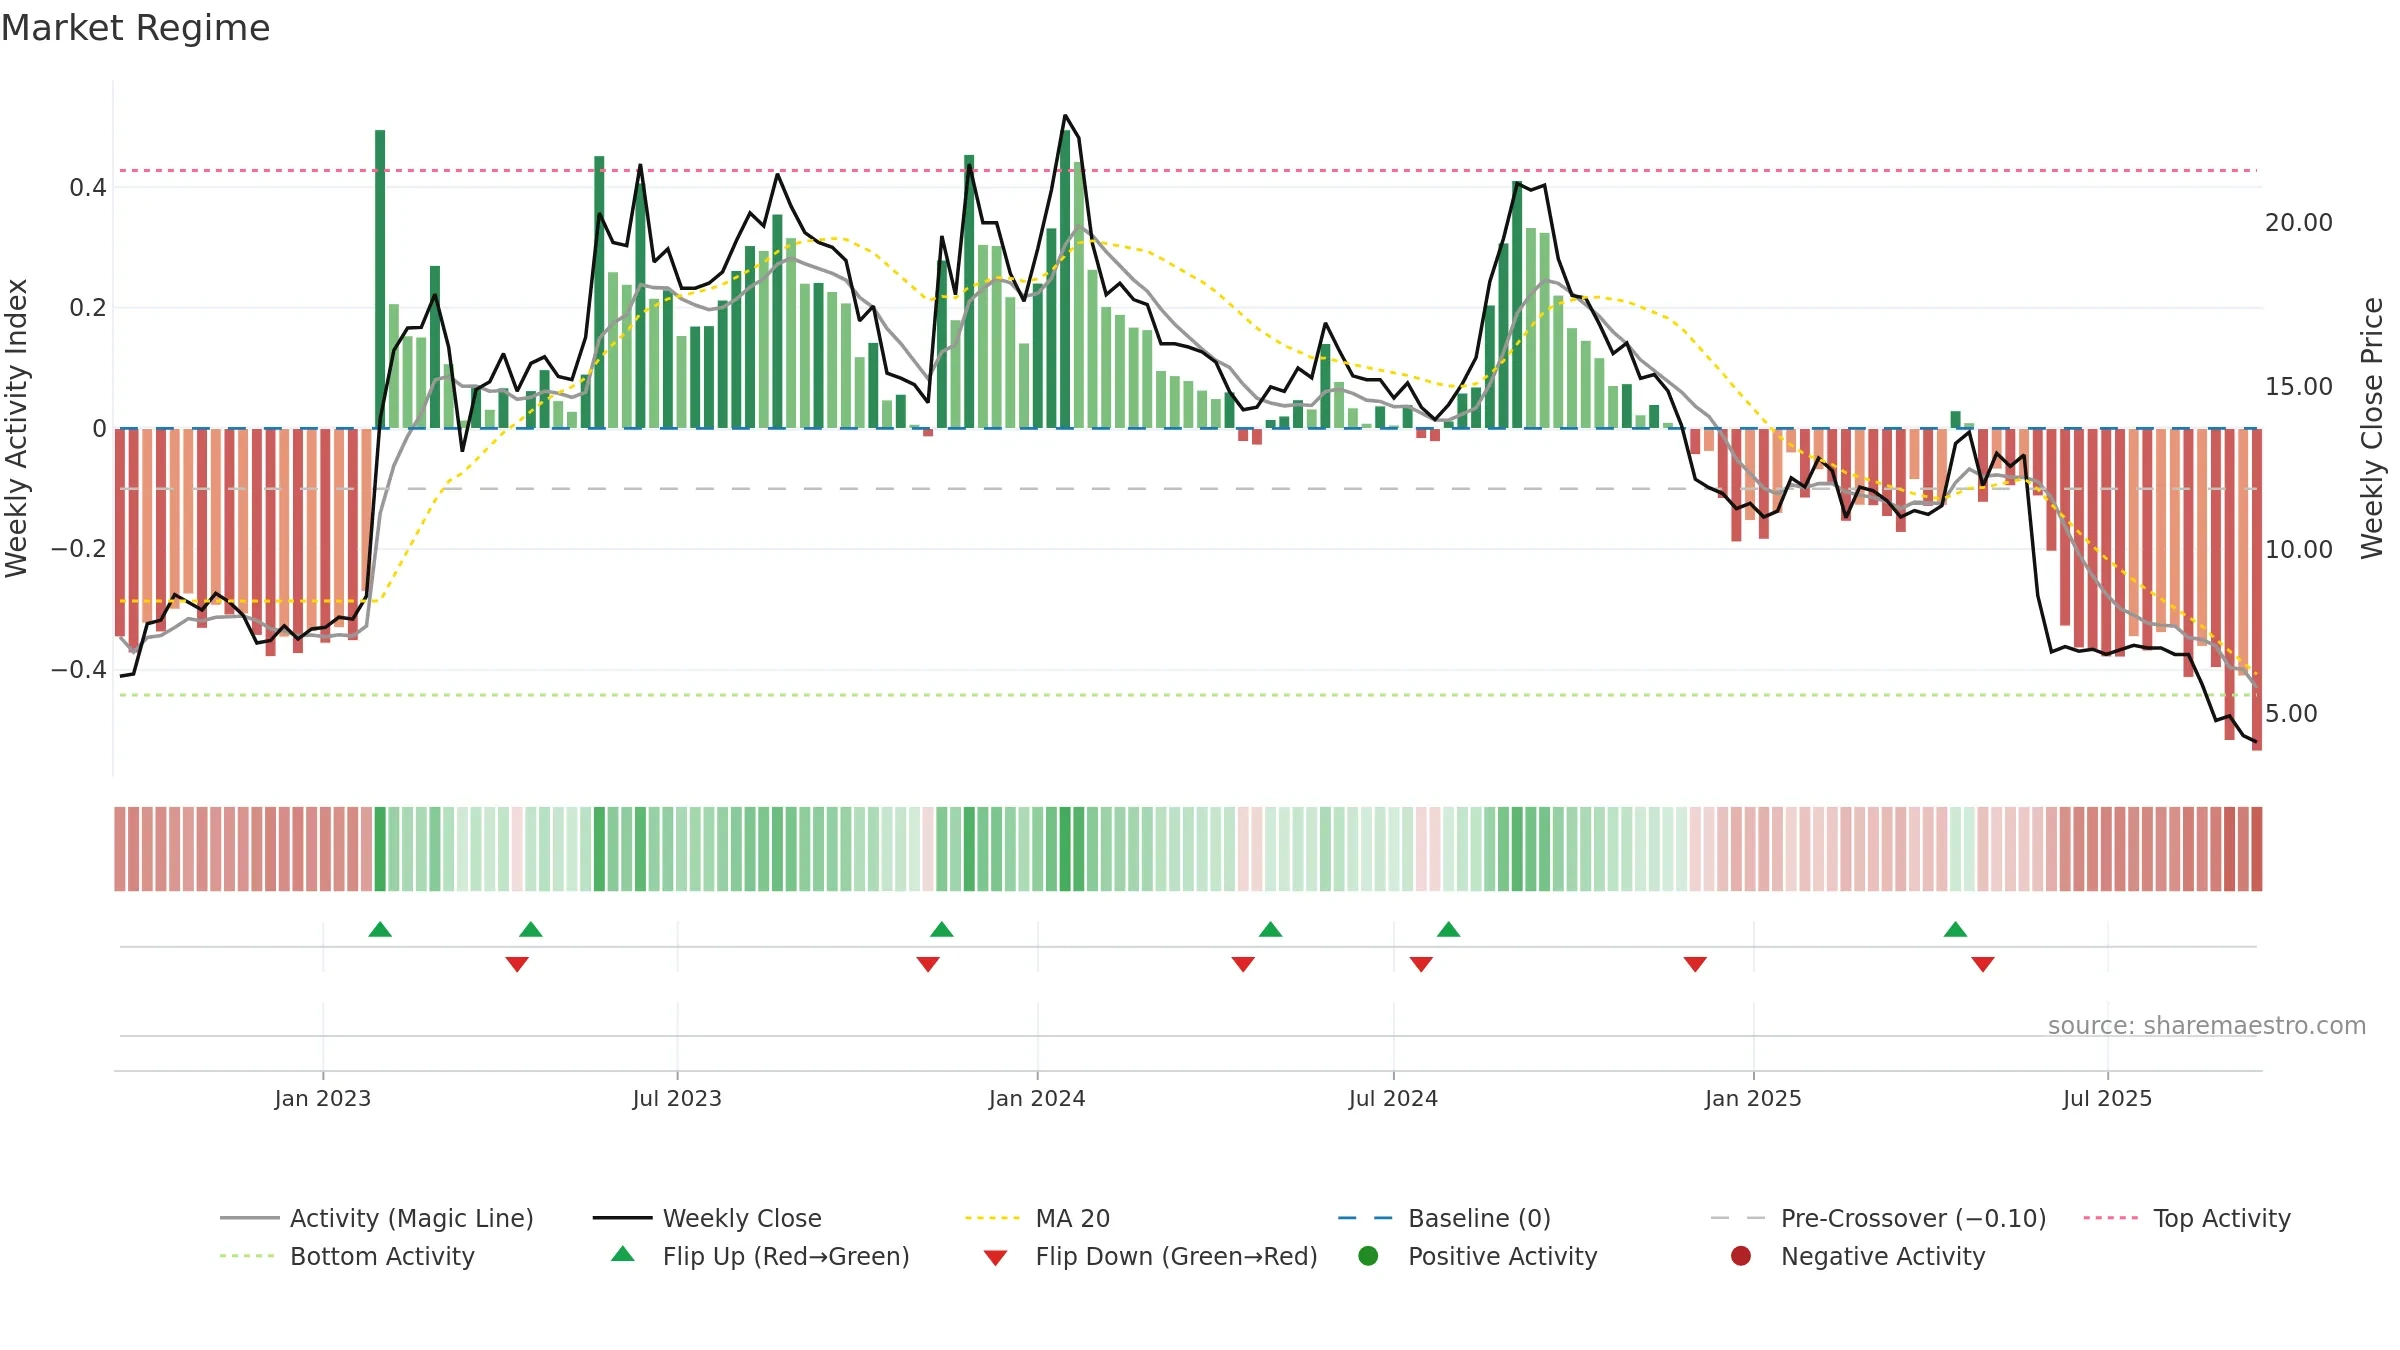Viewport: 2400px width, 1350px height.
Task: Click the Weekly Activity Index axis title
Action: click(x=17, y=428)
